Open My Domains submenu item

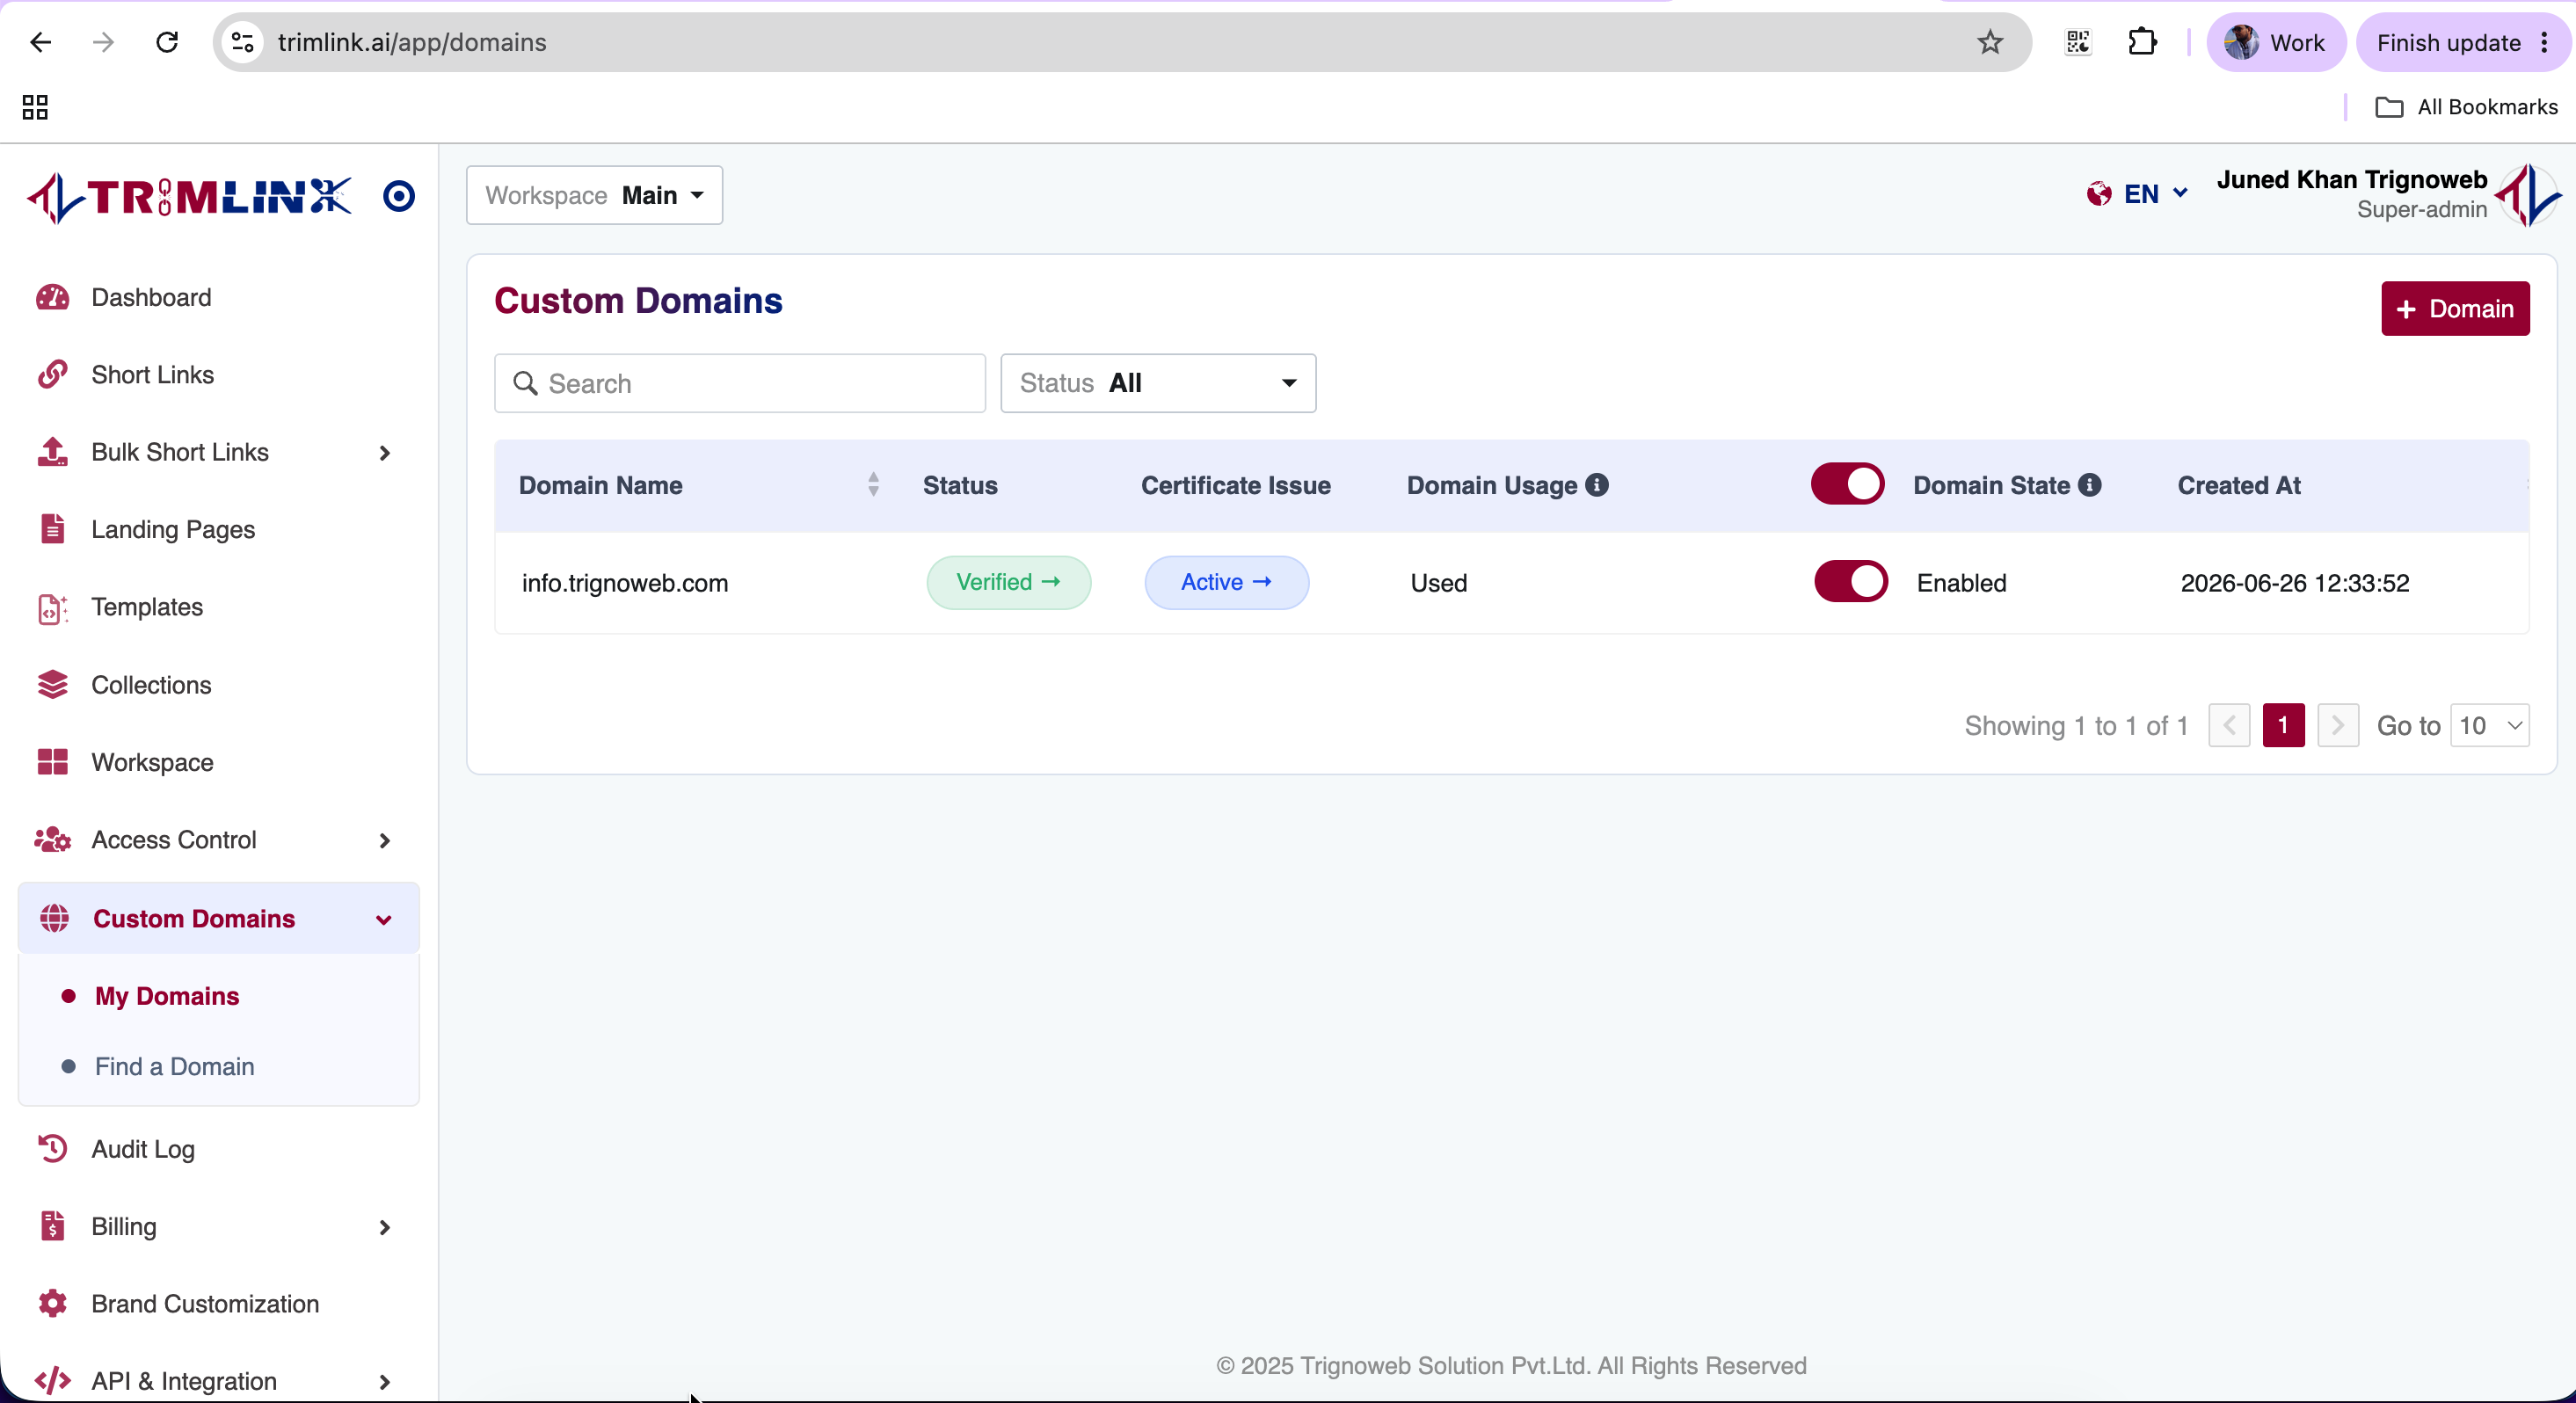click(x=167, y=996)
